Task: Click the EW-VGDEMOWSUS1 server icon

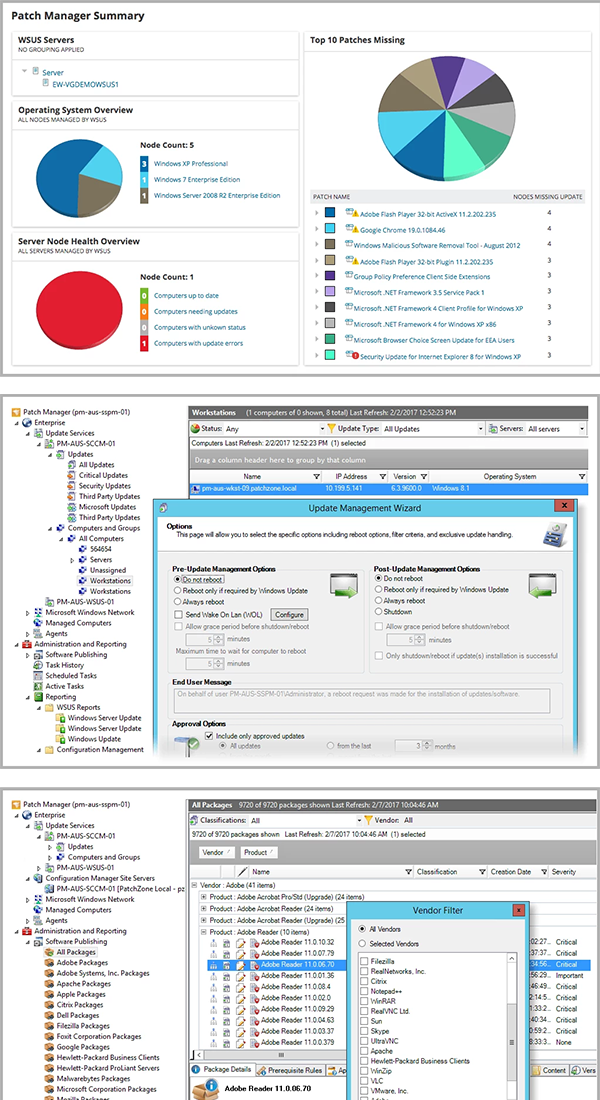Action: pyautogui.click(x=46, y=83)
